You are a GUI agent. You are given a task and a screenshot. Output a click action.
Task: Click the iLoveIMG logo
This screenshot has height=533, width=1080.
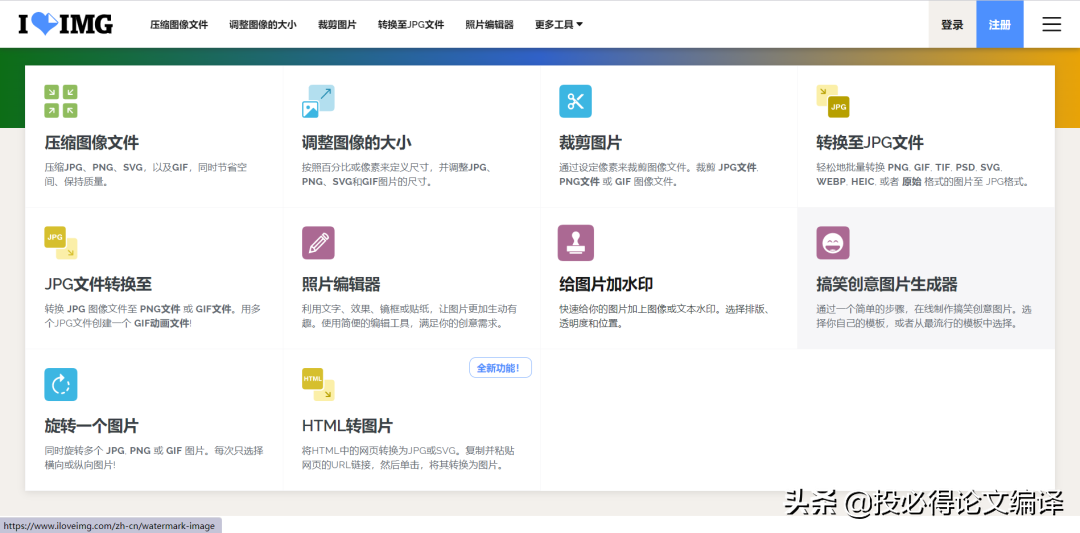(65, 24)
